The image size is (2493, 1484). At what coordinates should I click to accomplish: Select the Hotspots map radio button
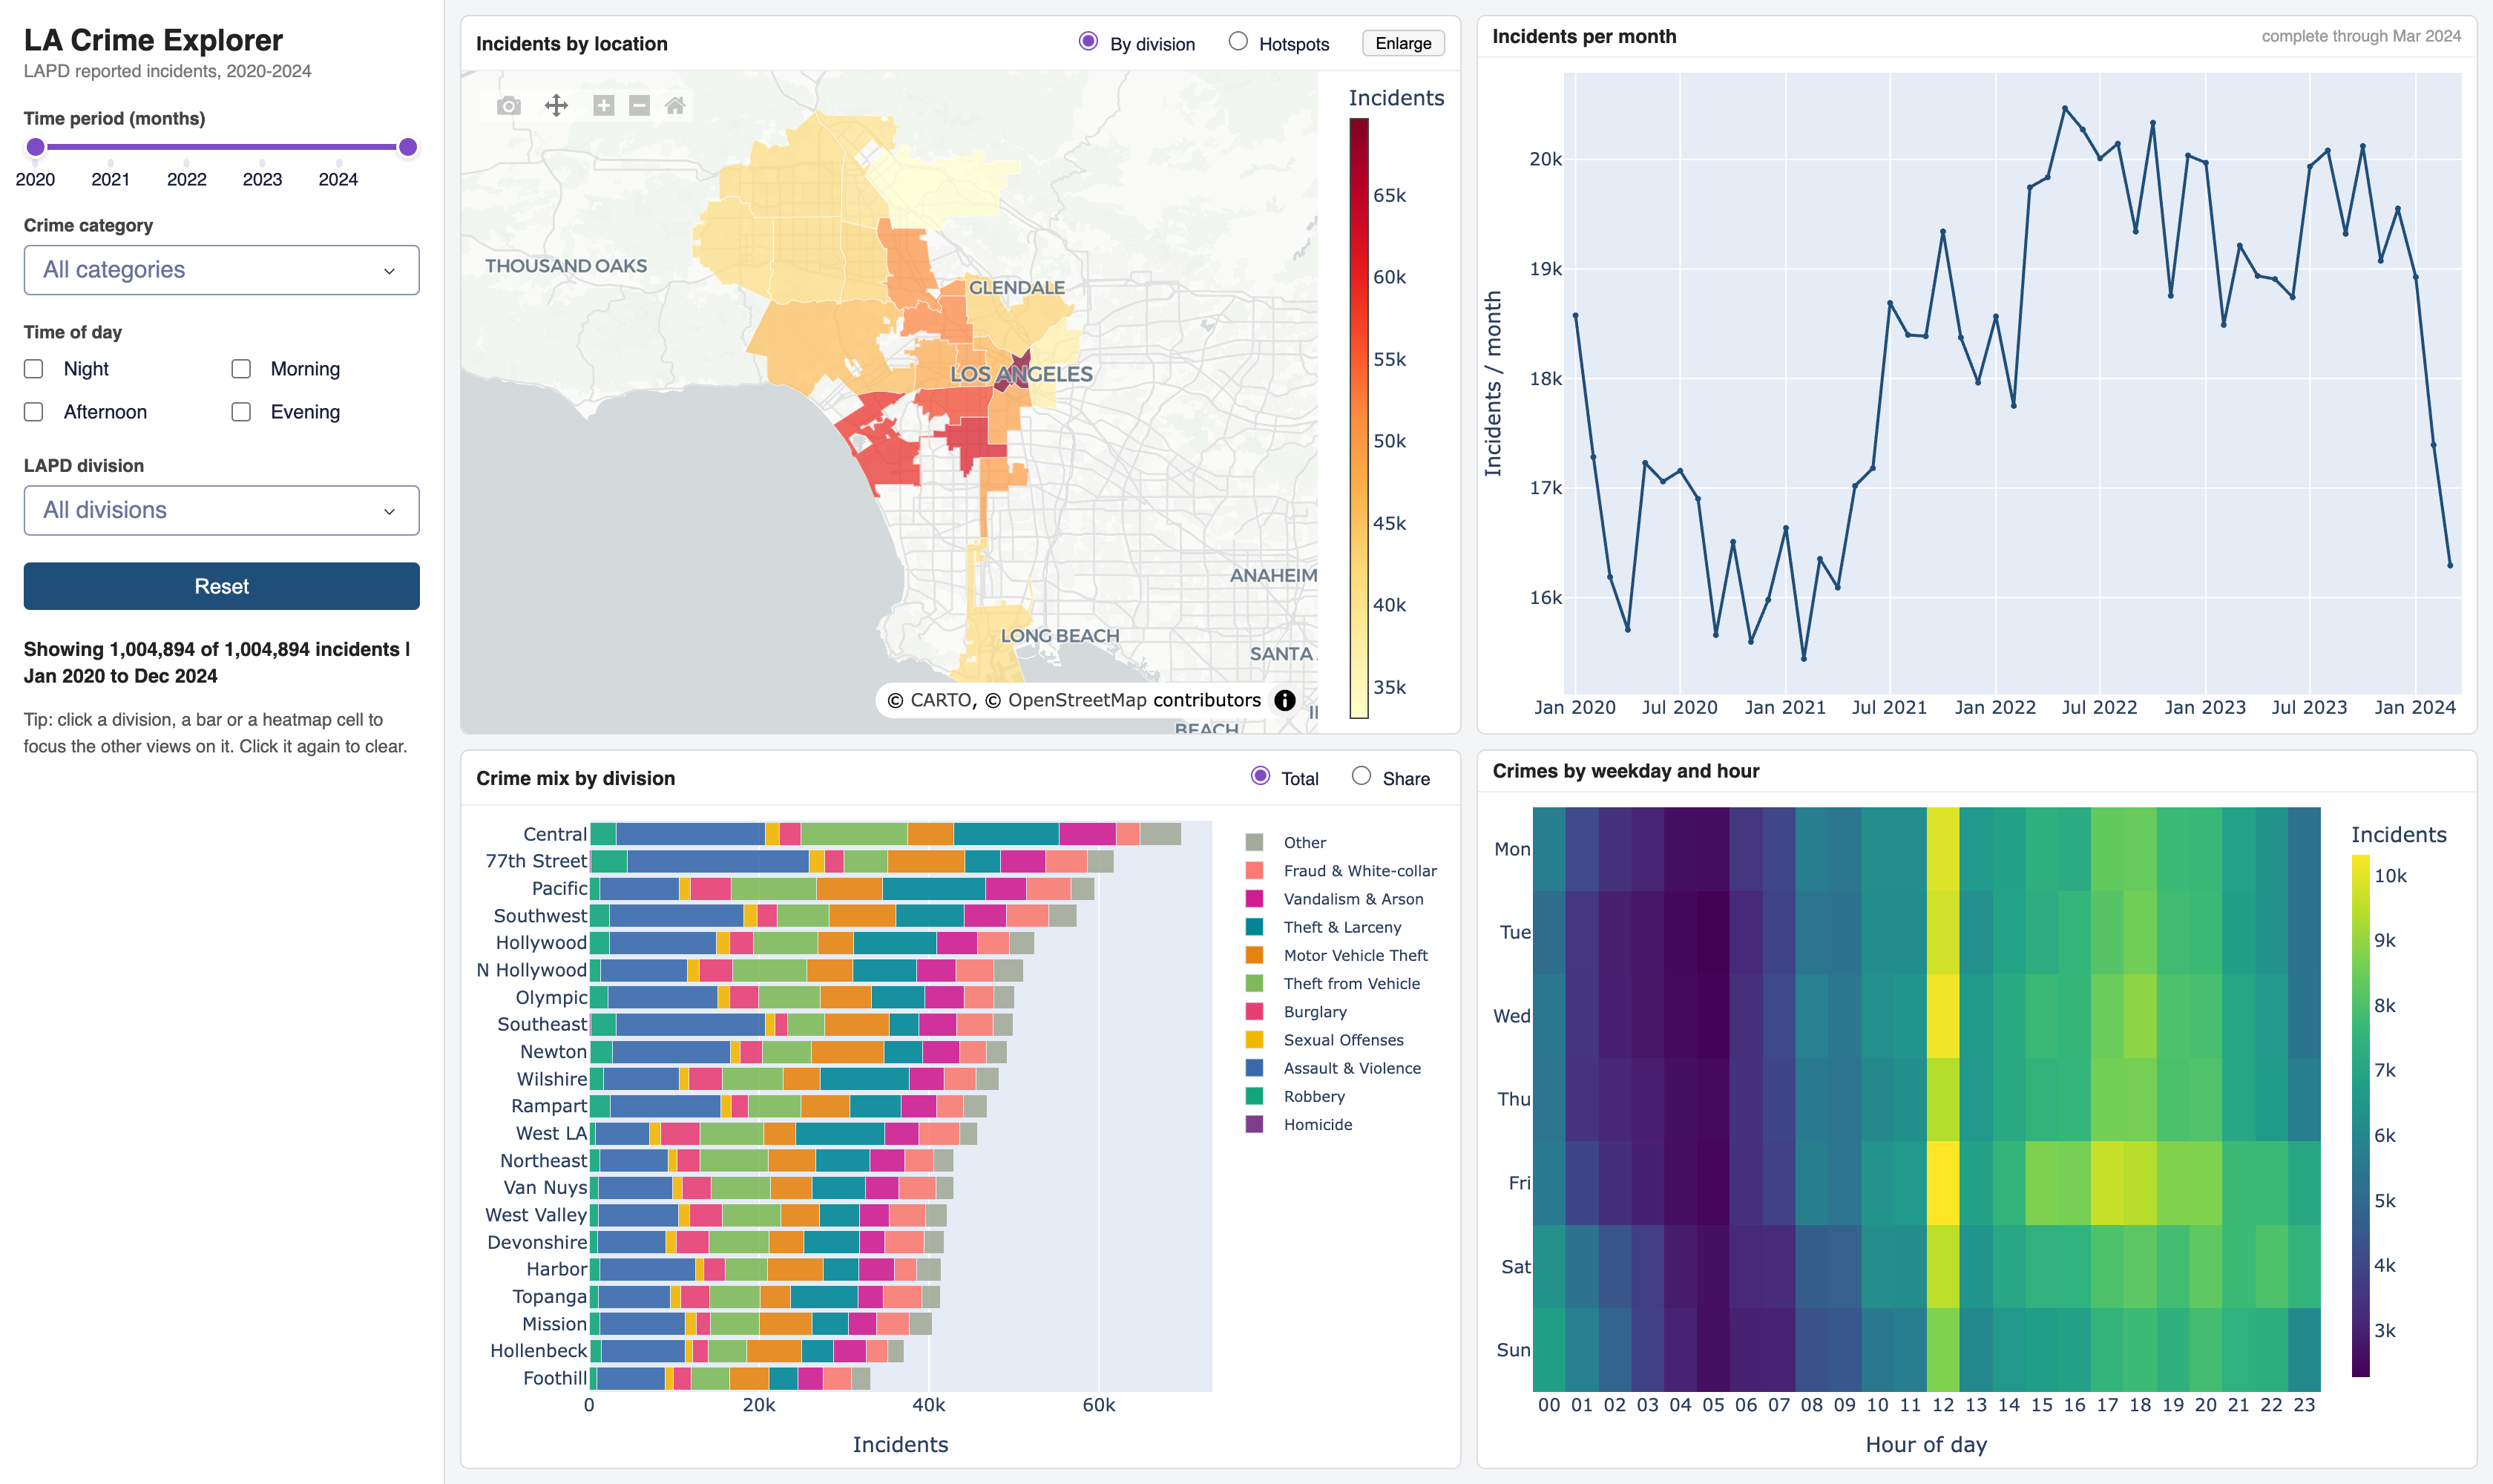pyautogui.click(x=1238, y=42)
